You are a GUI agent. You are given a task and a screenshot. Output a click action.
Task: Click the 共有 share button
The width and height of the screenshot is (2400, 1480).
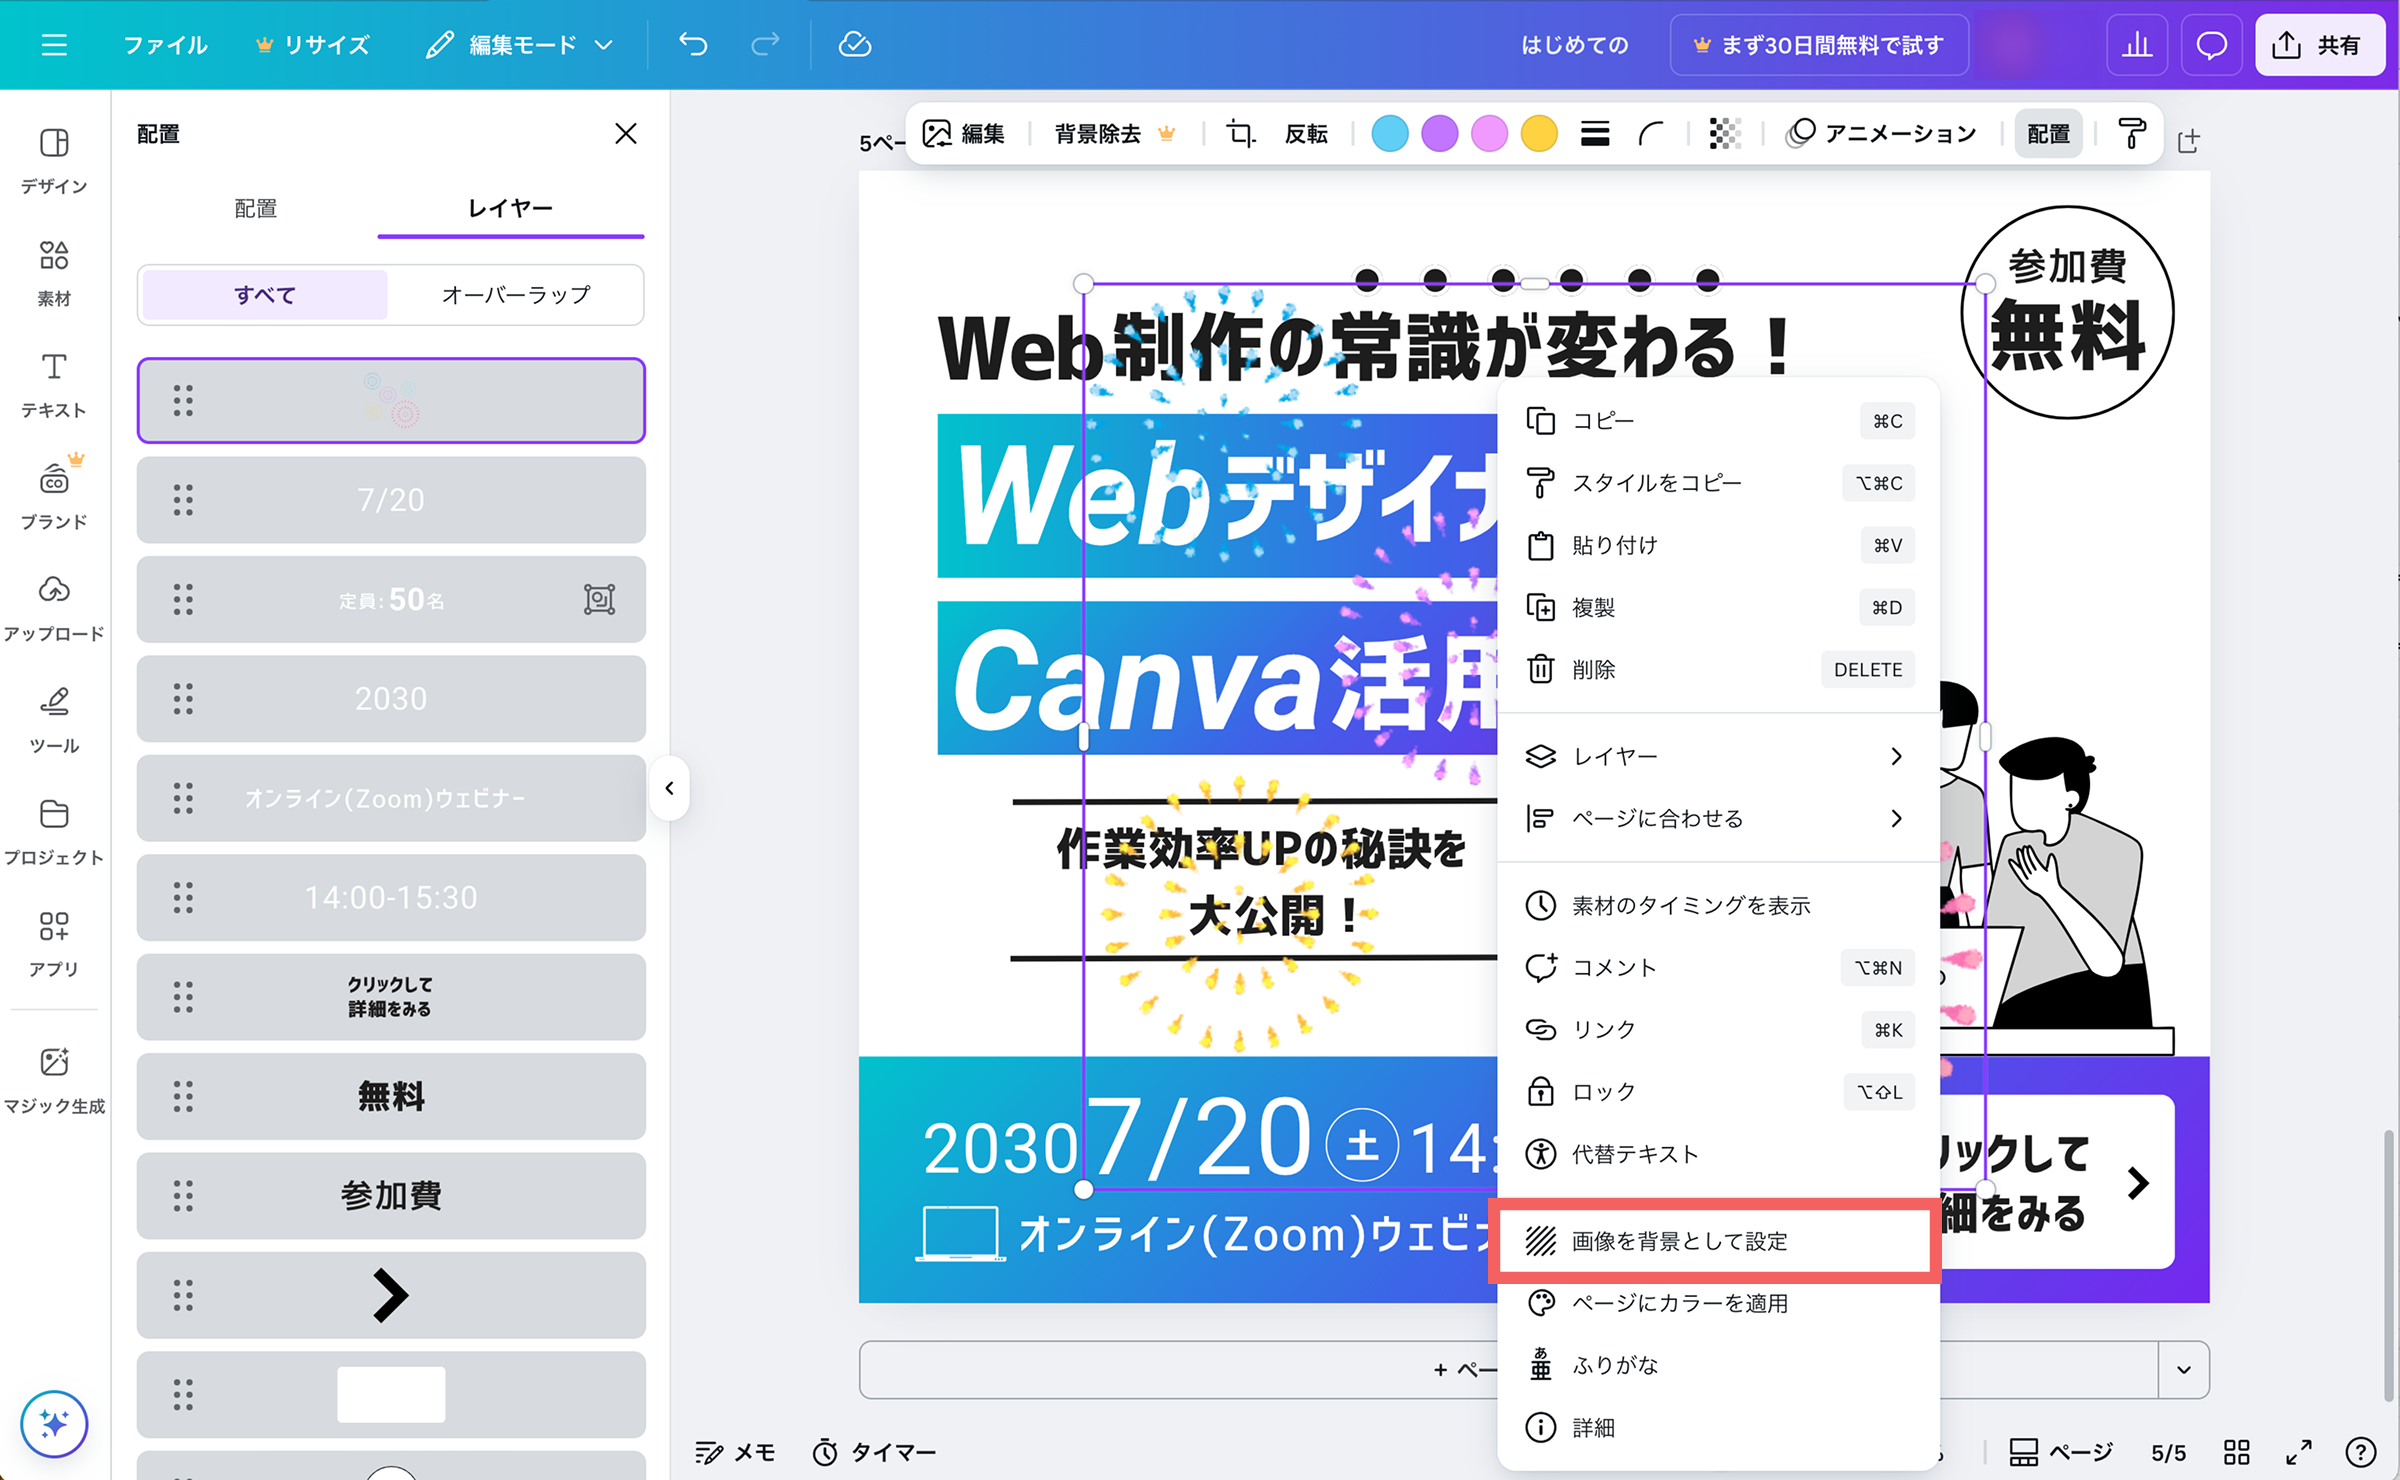click(2318, 45)
